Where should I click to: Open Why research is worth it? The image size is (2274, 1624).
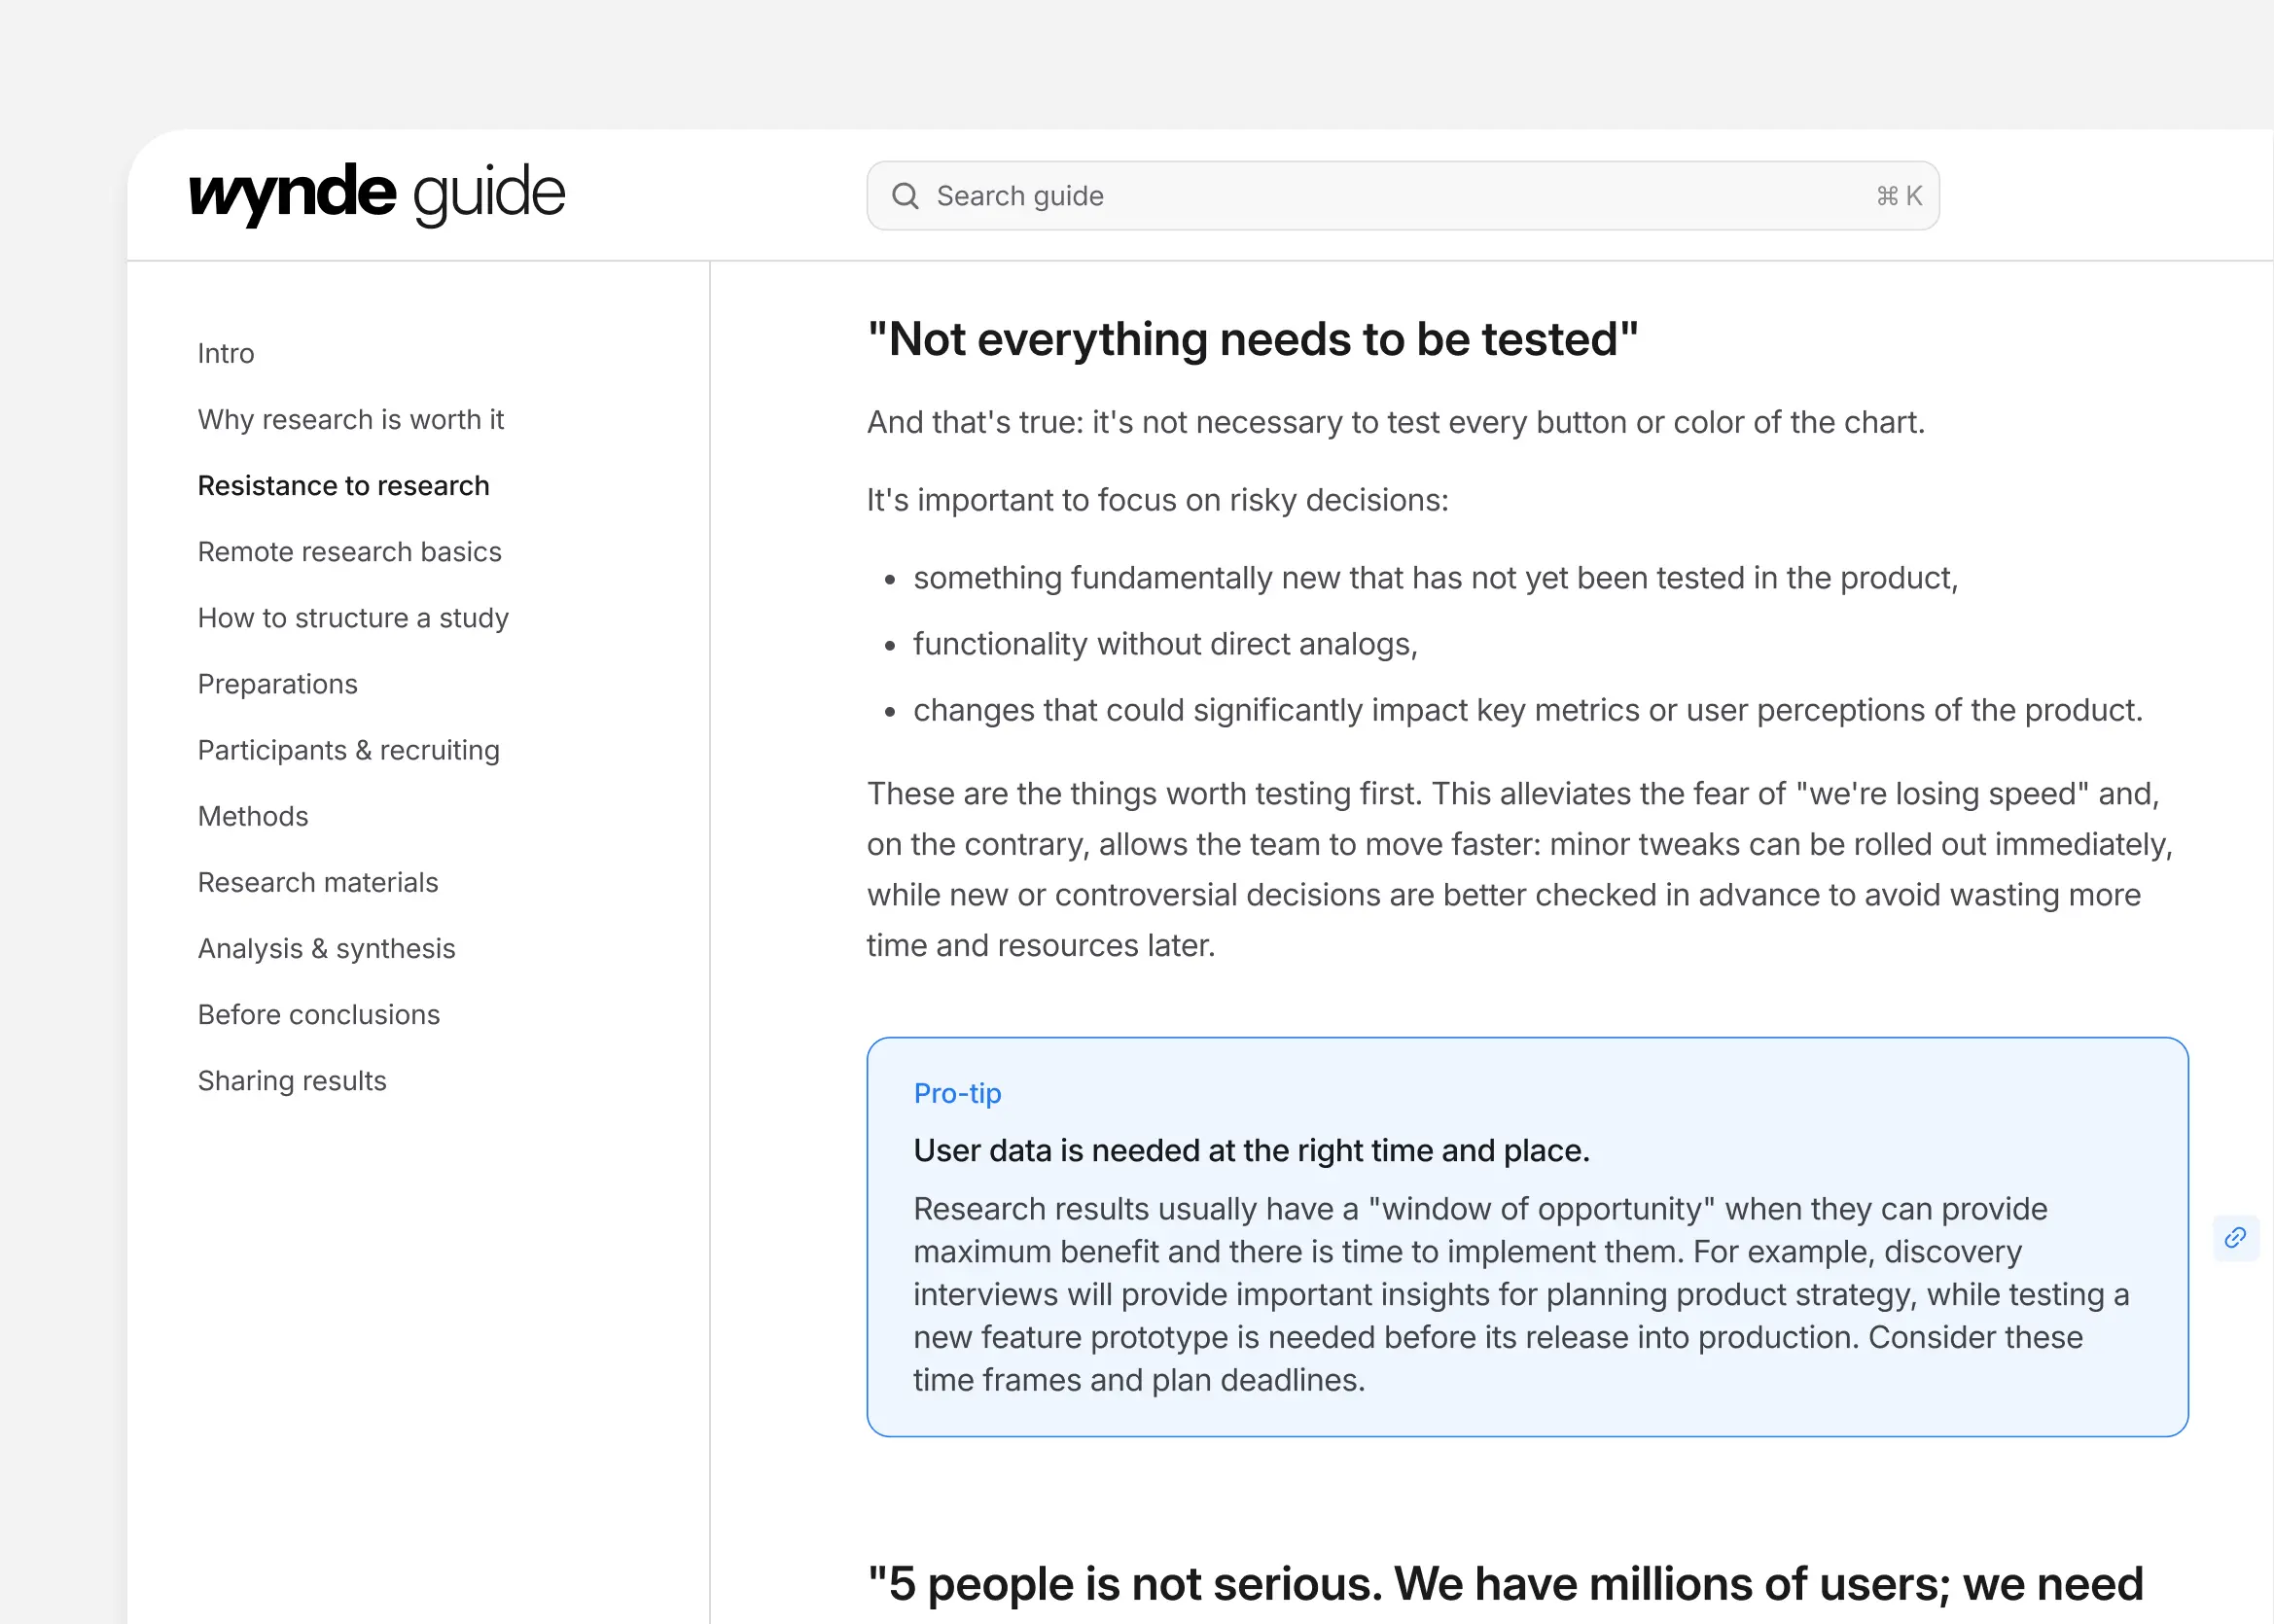[351, 419]
